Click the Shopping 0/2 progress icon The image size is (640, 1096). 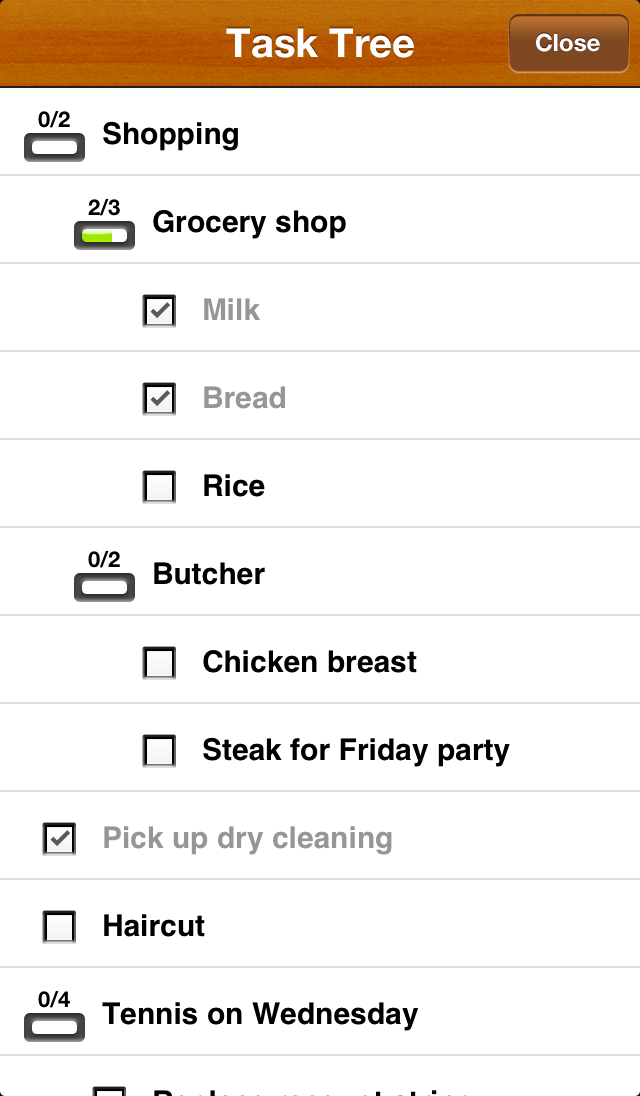click(54, 138)
